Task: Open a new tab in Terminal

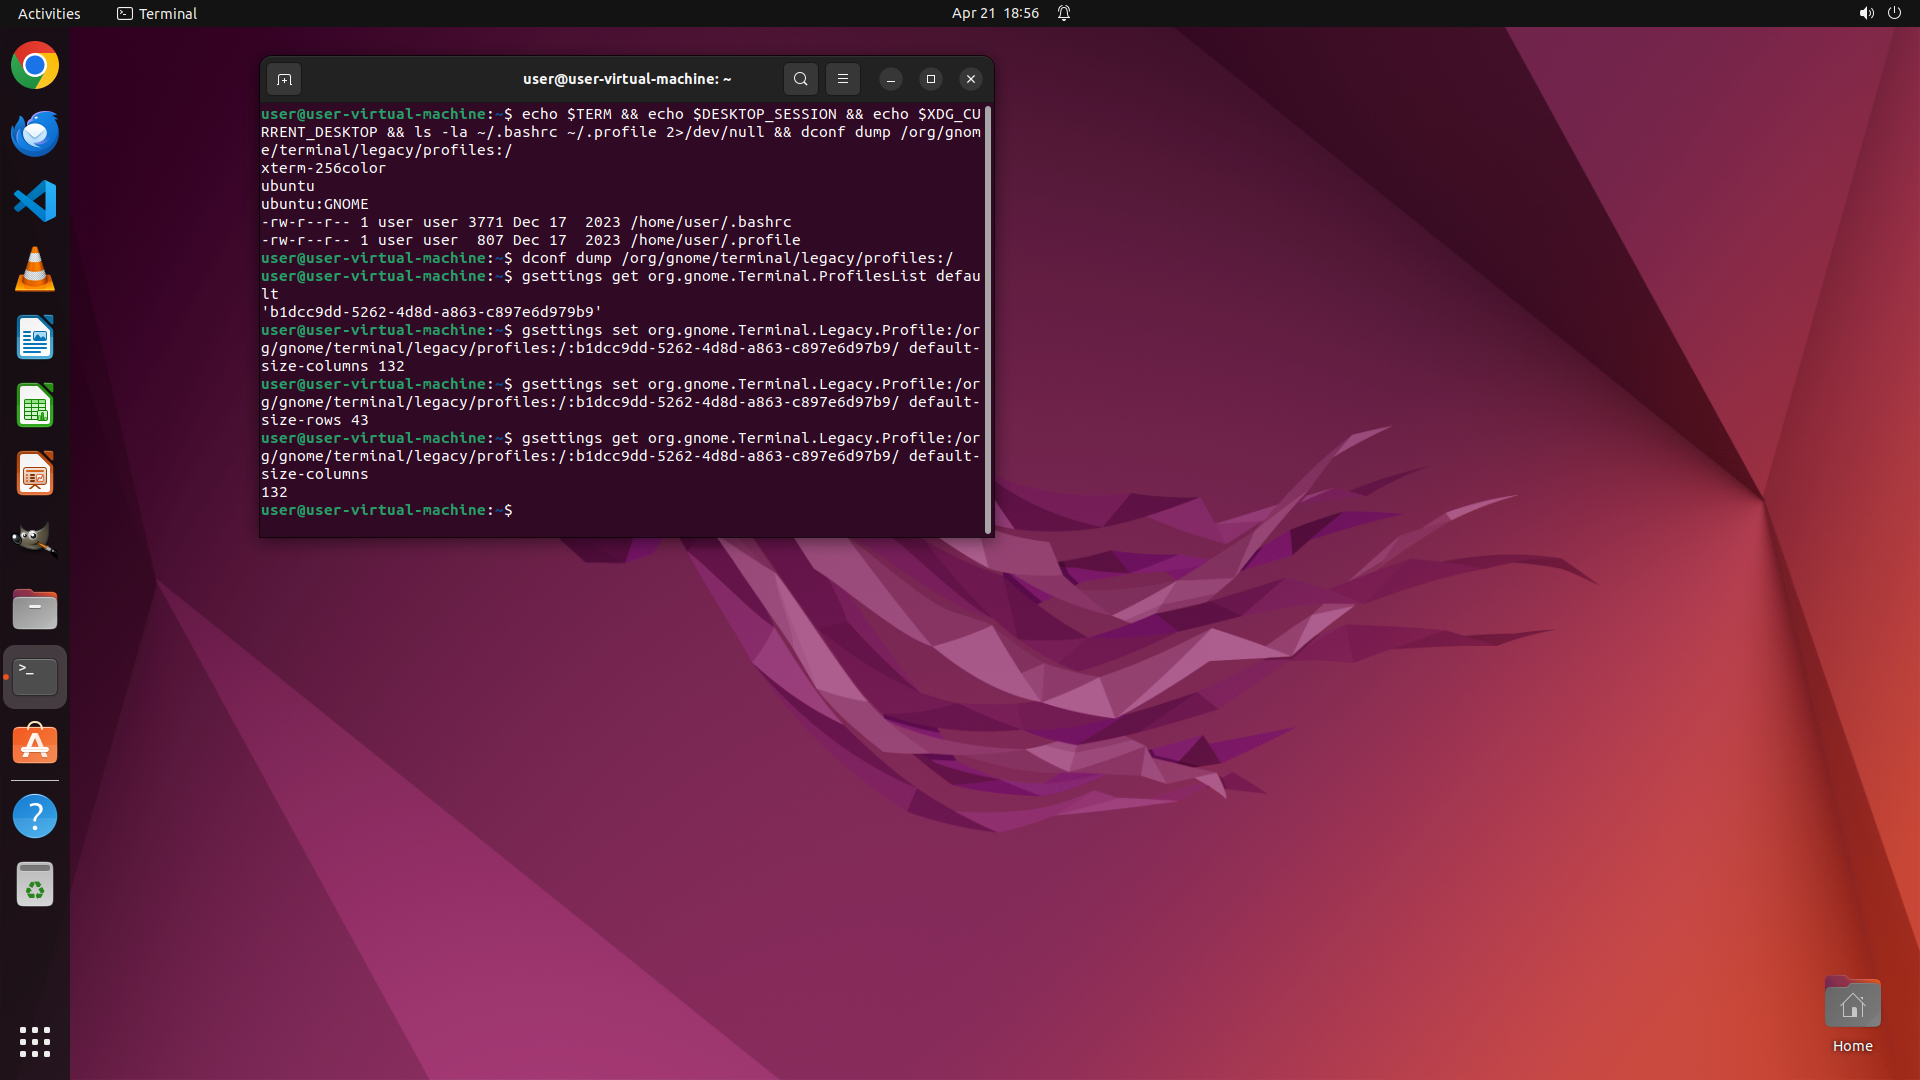Action: tap(284, 79)
